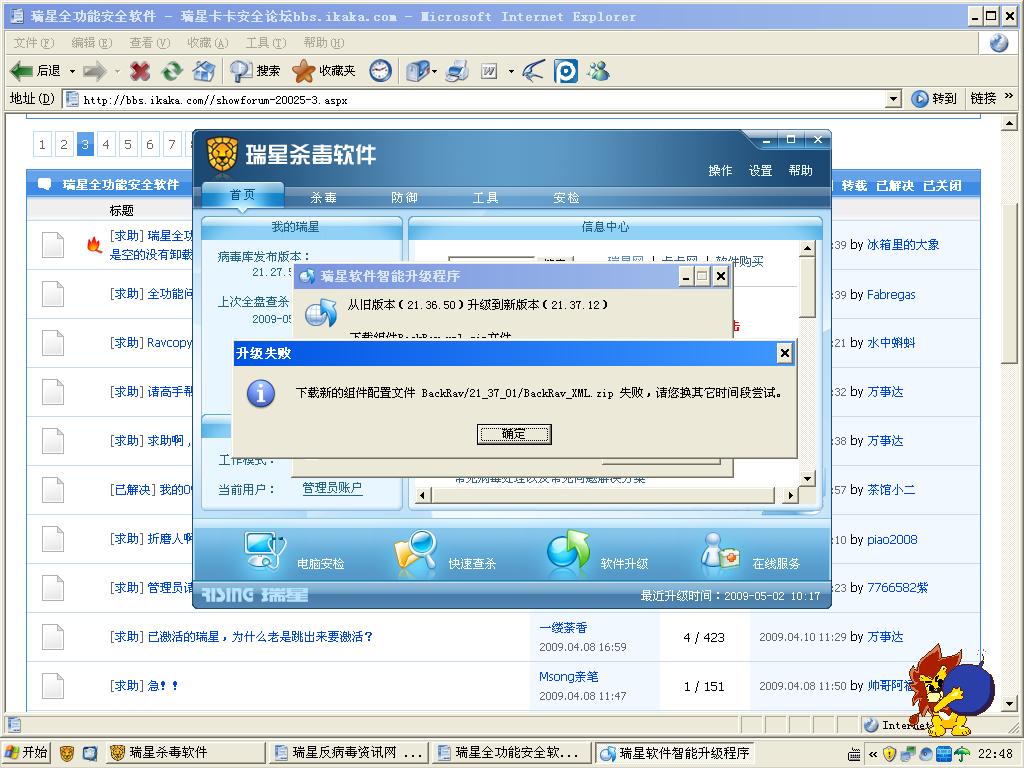Open the Favorites star (收藏夹) button

[324, 71]
